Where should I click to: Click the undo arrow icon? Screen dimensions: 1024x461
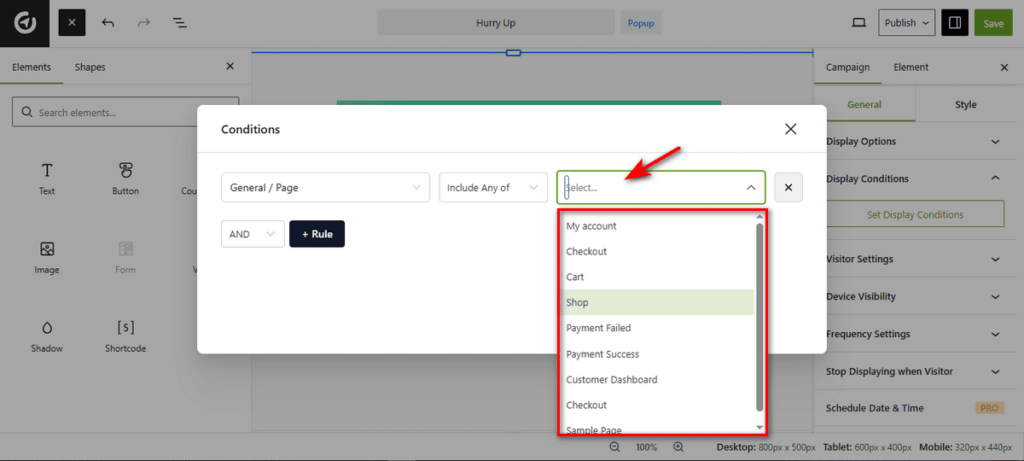tap(108, 22)
